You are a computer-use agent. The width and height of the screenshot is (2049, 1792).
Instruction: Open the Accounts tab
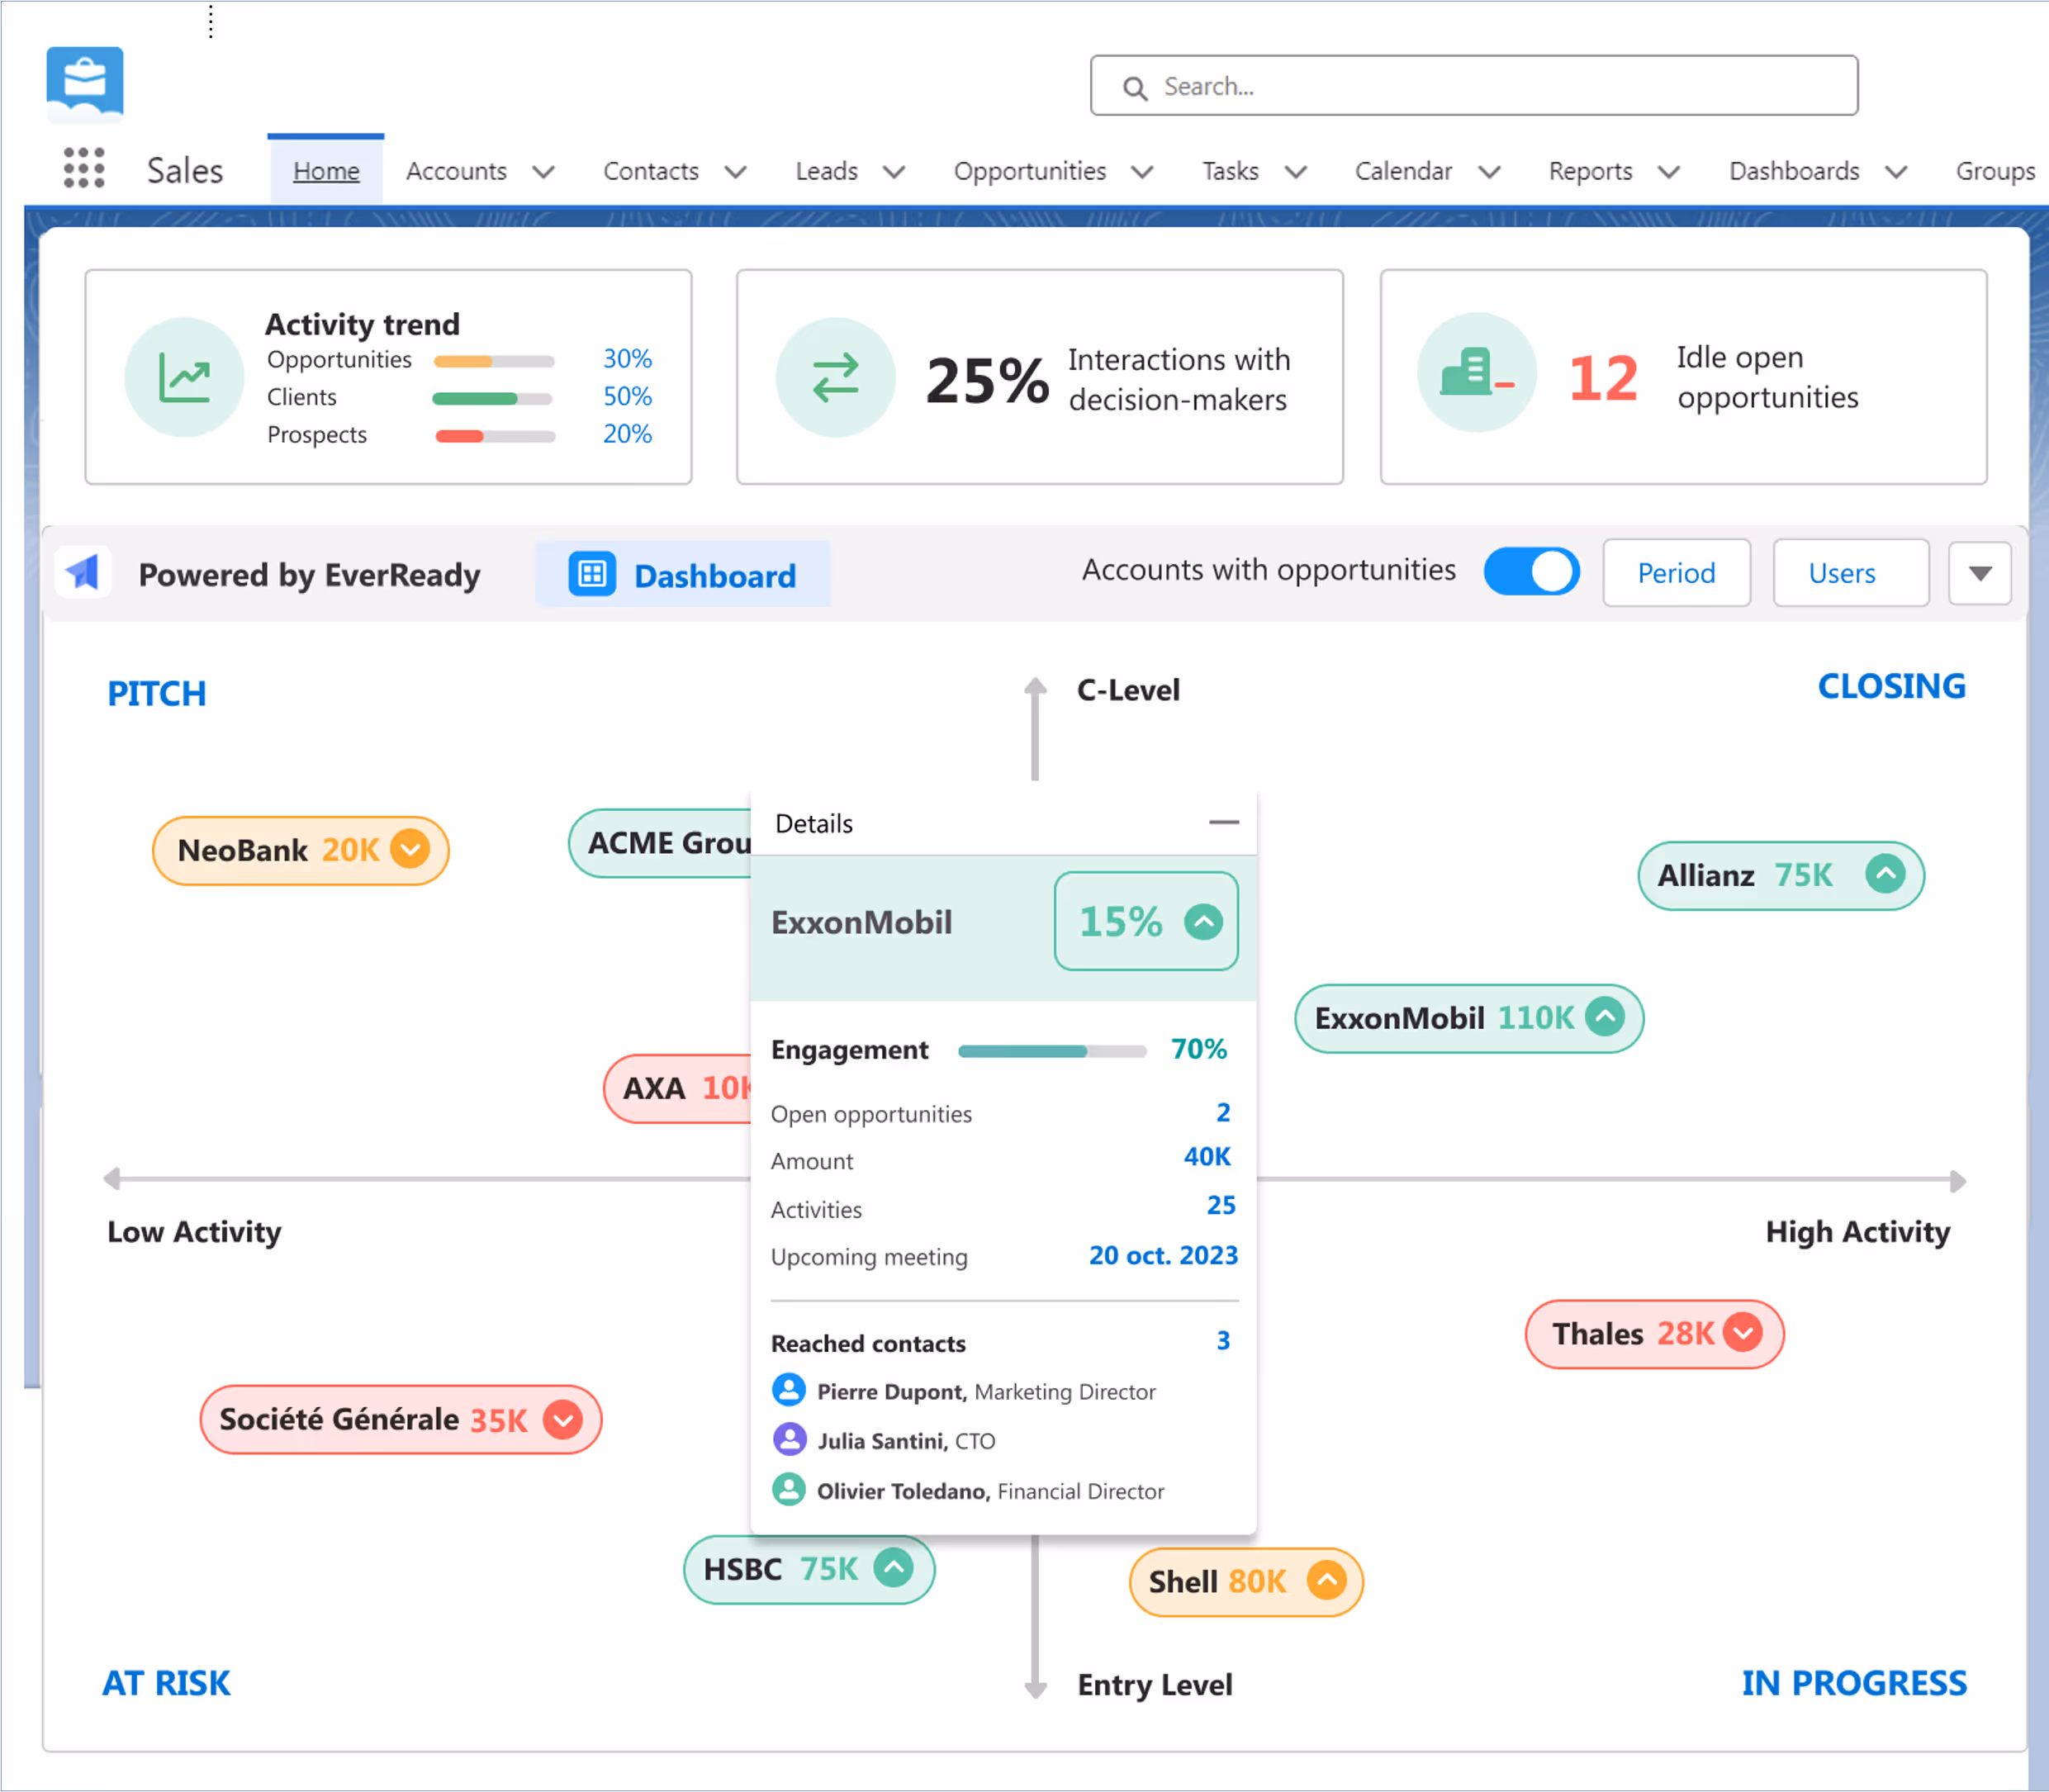(x=456, y=171)
